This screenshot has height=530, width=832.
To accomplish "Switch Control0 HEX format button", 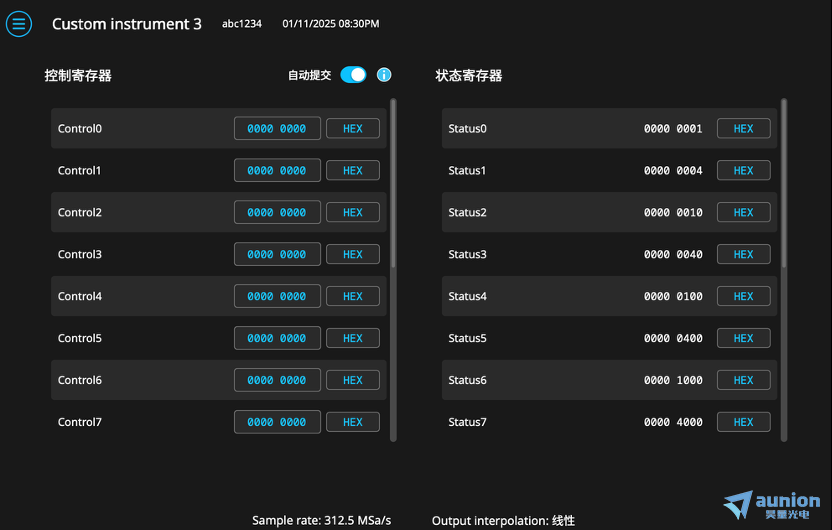I will tap(352, 129).
